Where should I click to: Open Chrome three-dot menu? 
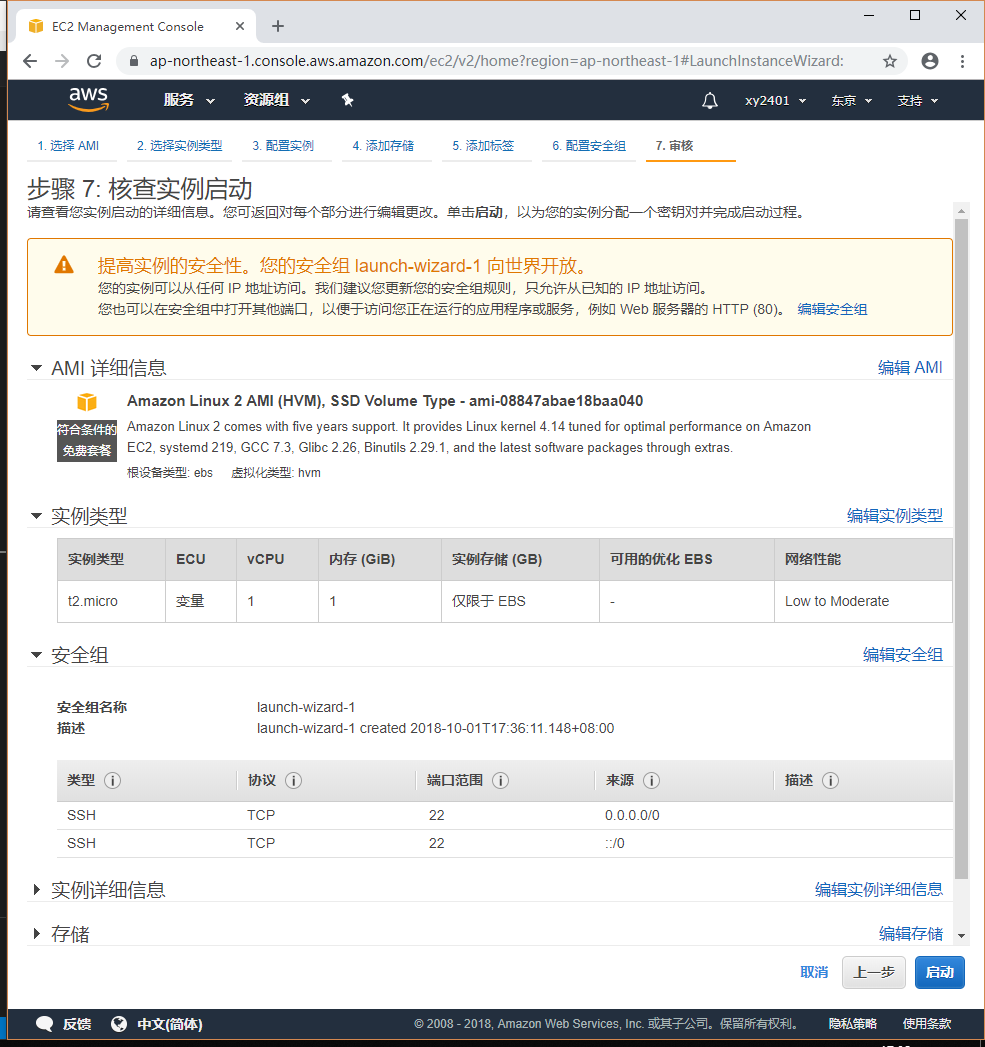pos(962,61)
